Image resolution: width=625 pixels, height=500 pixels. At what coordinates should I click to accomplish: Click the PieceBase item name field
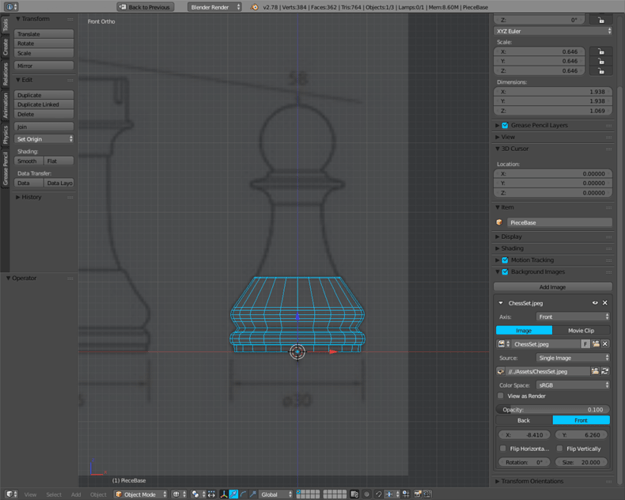coord(559,222)
